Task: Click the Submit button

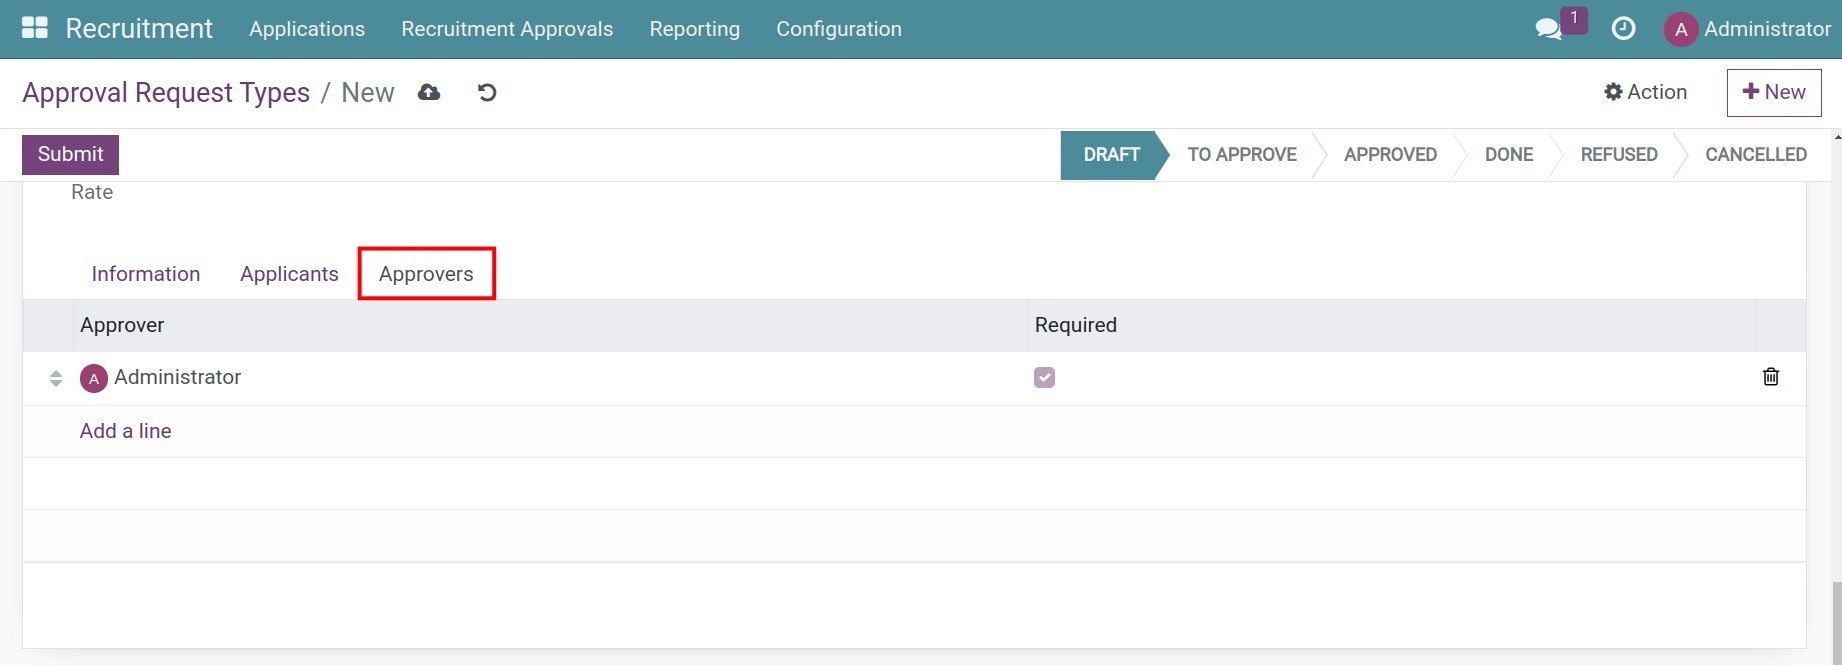Action: tap(70, 154)
